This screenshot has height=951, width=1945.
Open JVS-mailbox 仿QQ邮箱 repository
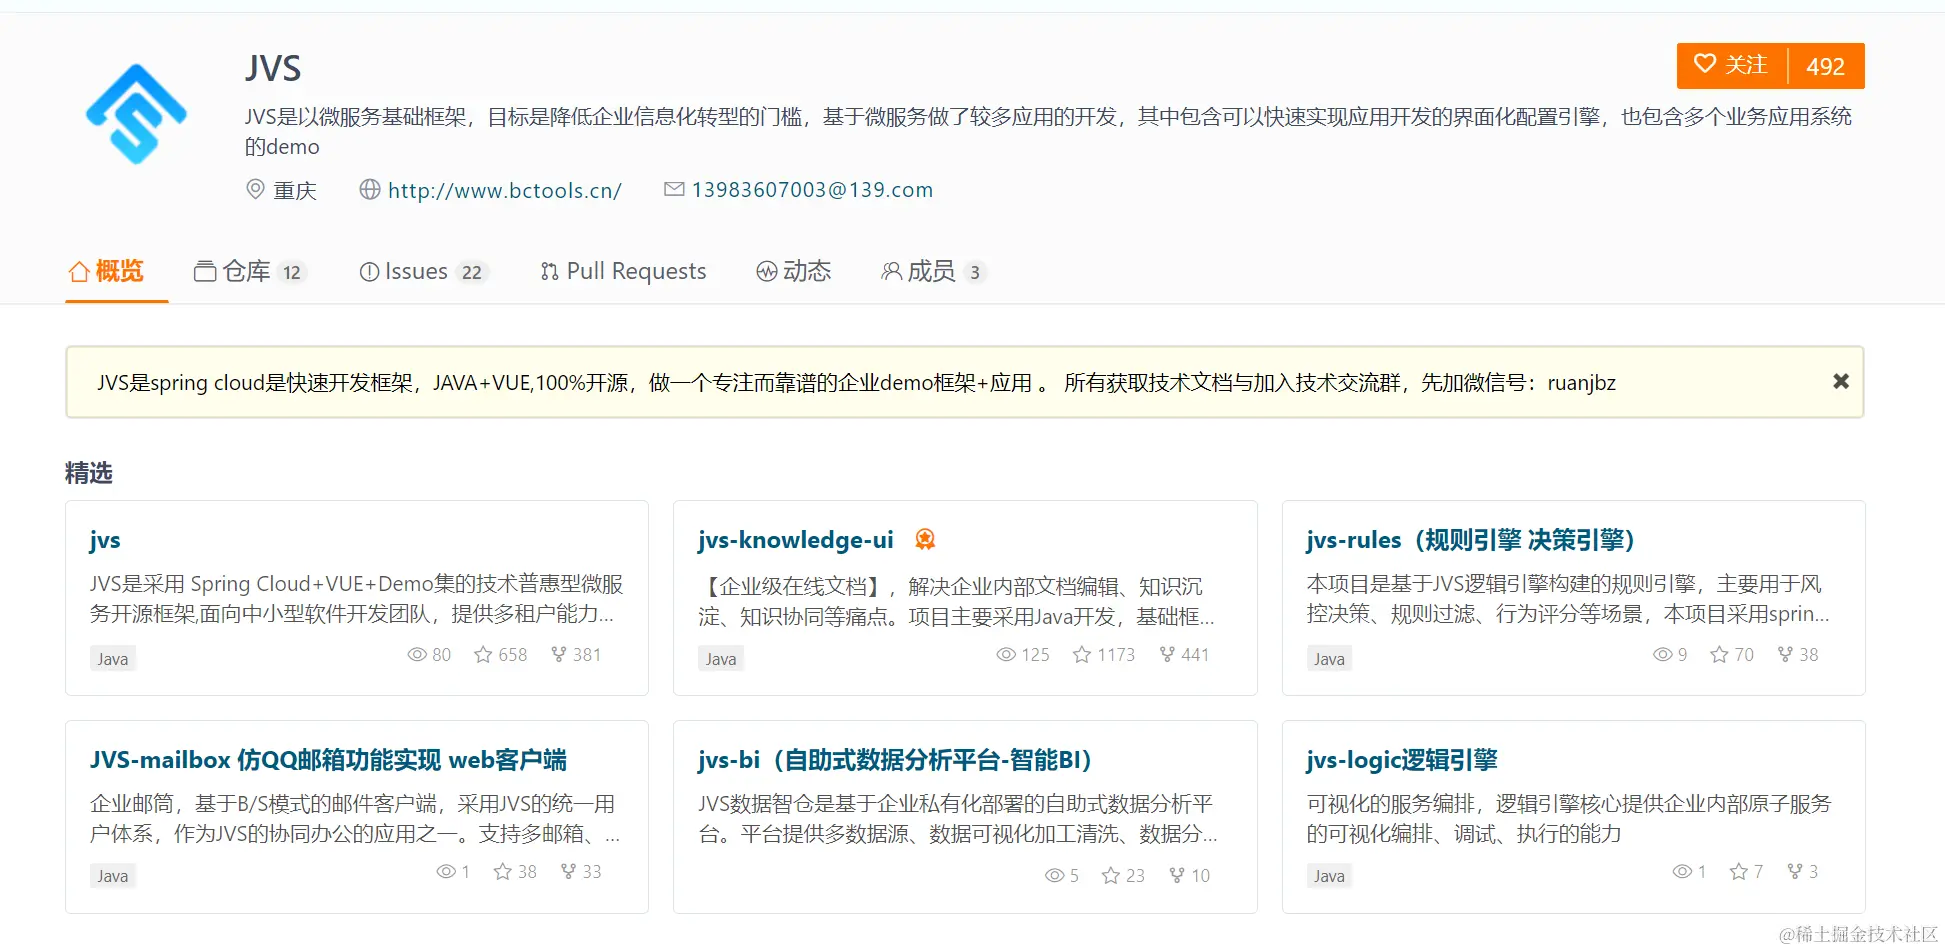pos(328,760)
